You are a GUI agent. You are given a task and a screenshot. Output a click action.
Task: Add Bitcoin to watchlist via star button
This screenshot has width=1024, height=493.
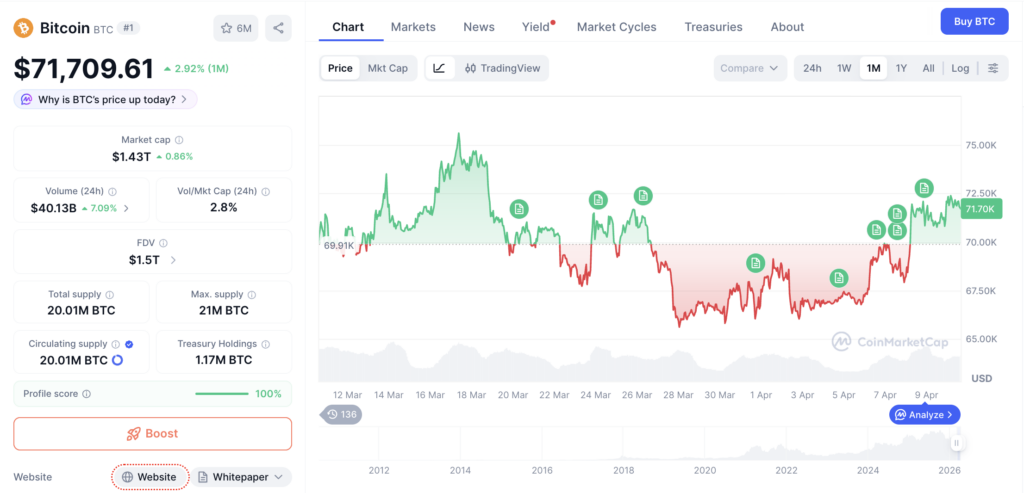point(236,28)
